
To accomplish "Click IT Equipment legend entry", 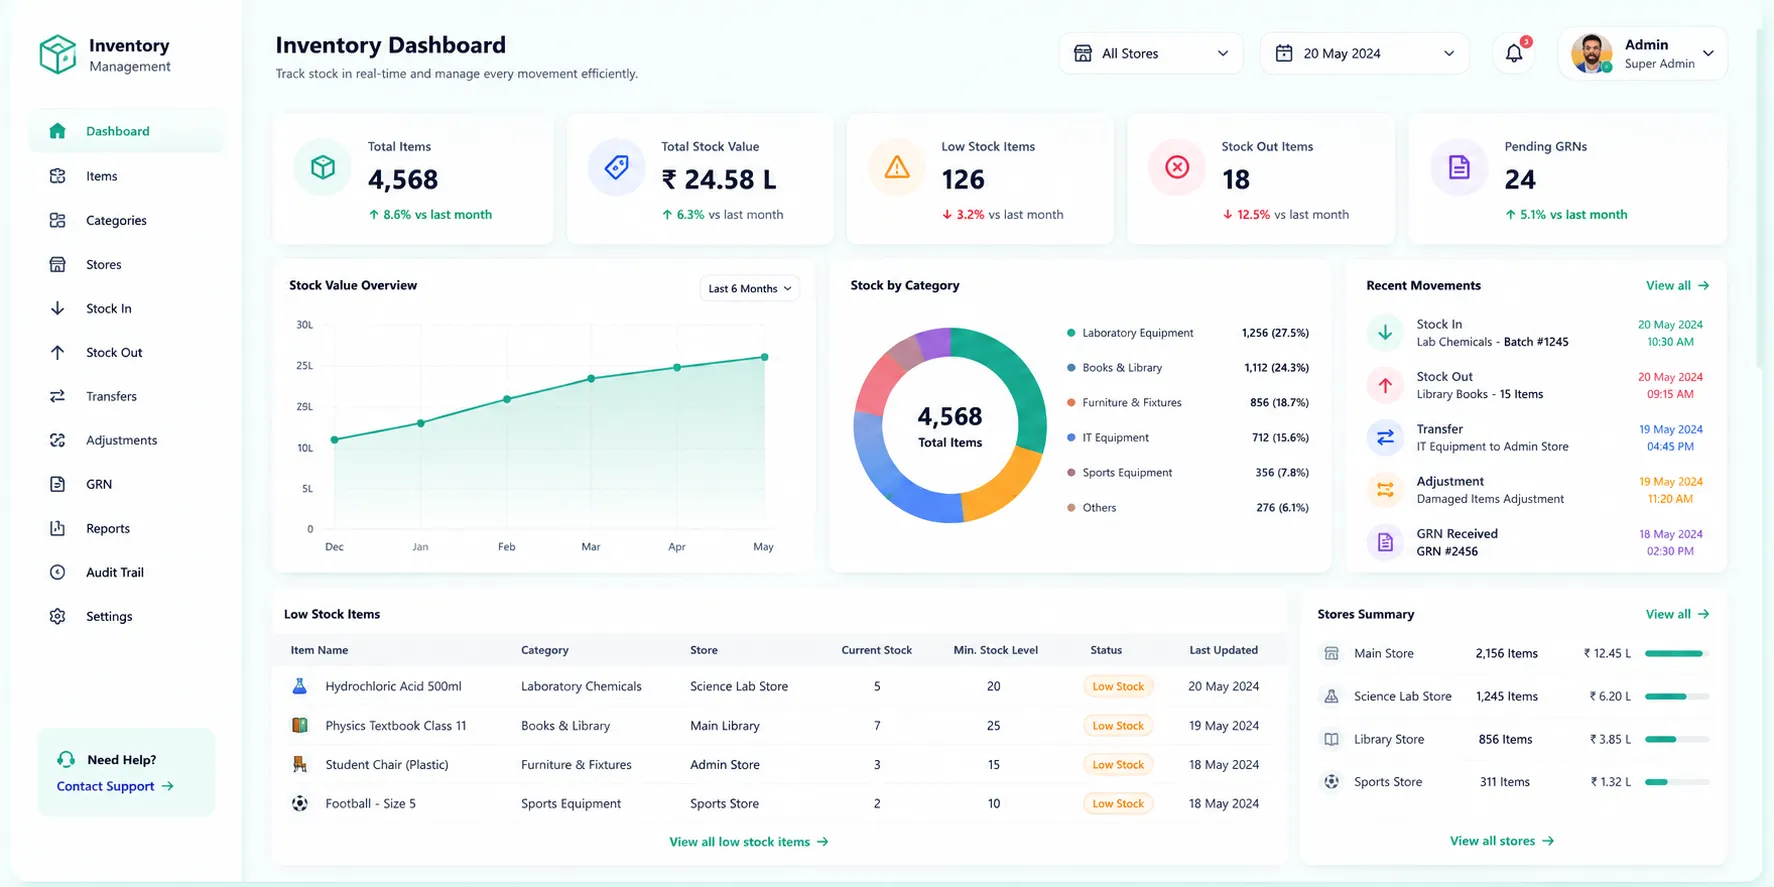I will 1187,437.
